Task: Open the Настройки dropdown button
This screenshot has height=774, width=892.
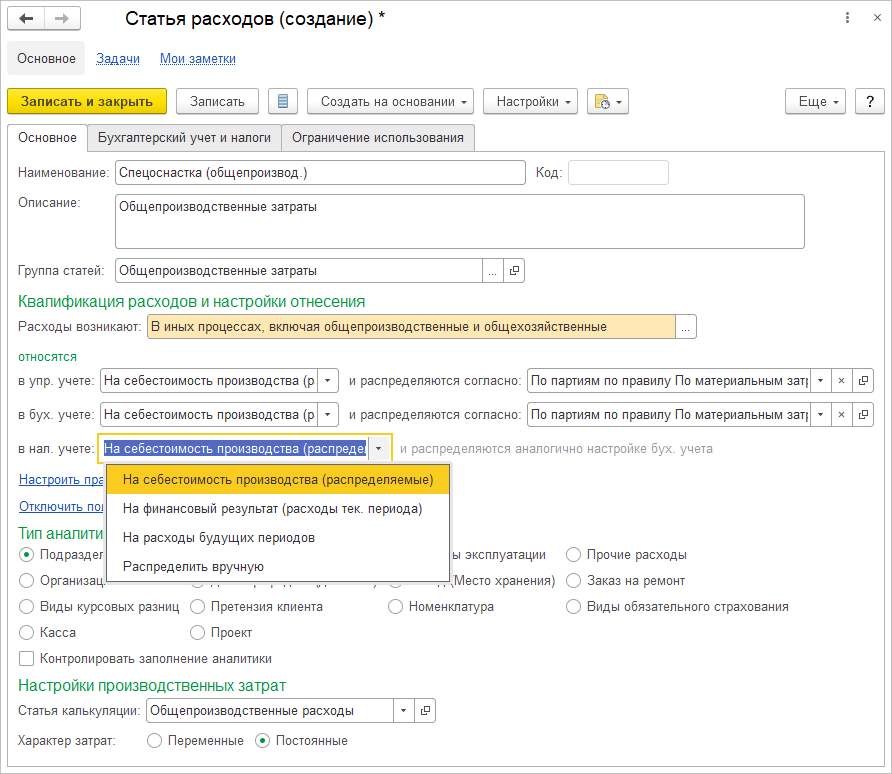Action: click(530, 101)
